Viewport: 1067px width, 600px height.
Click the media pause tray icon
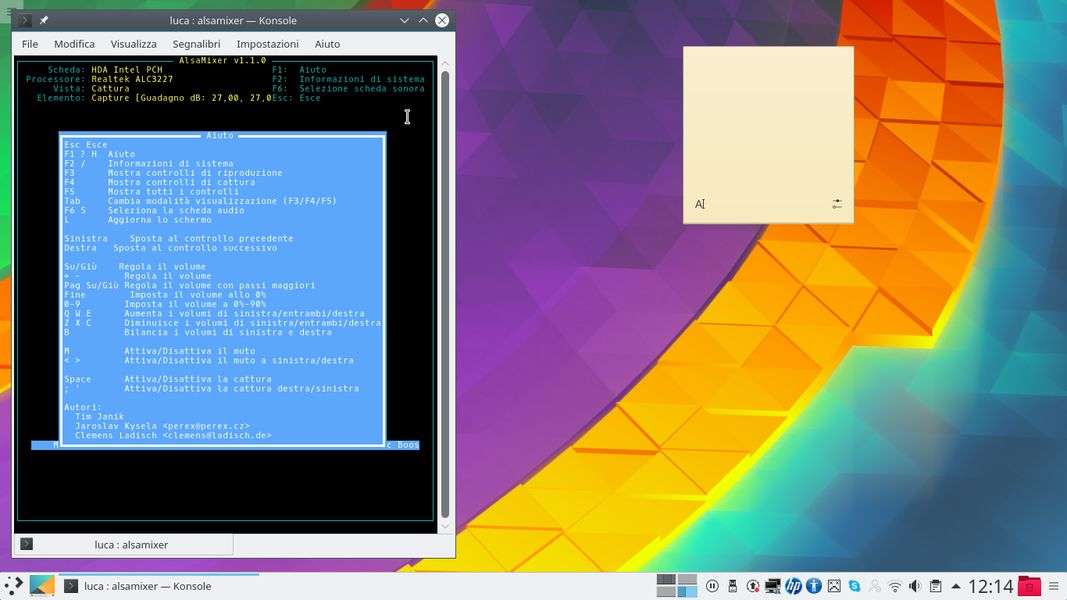point(712,586)
